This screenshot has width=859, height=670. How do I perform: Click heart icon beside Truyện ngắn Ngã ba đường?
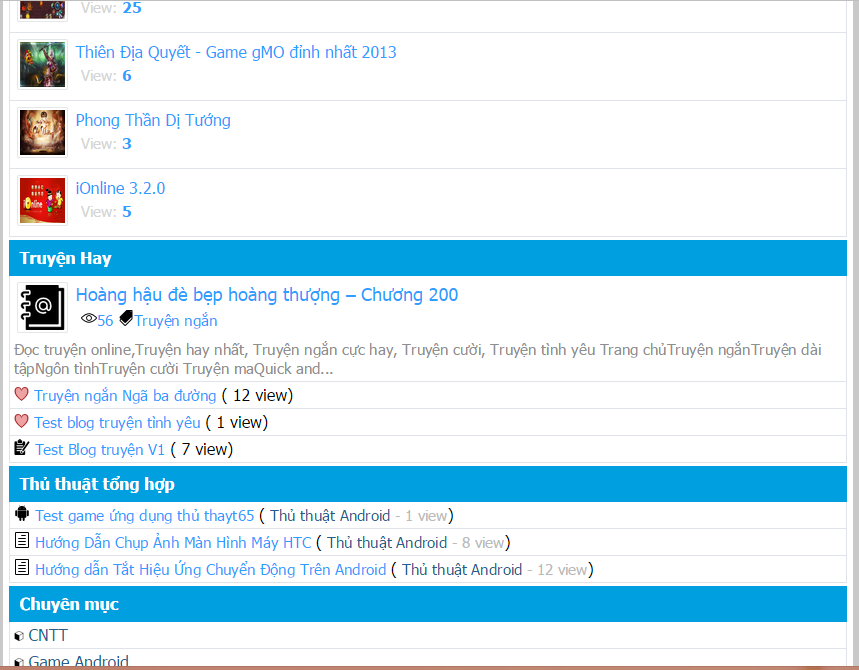click(21, 394)
